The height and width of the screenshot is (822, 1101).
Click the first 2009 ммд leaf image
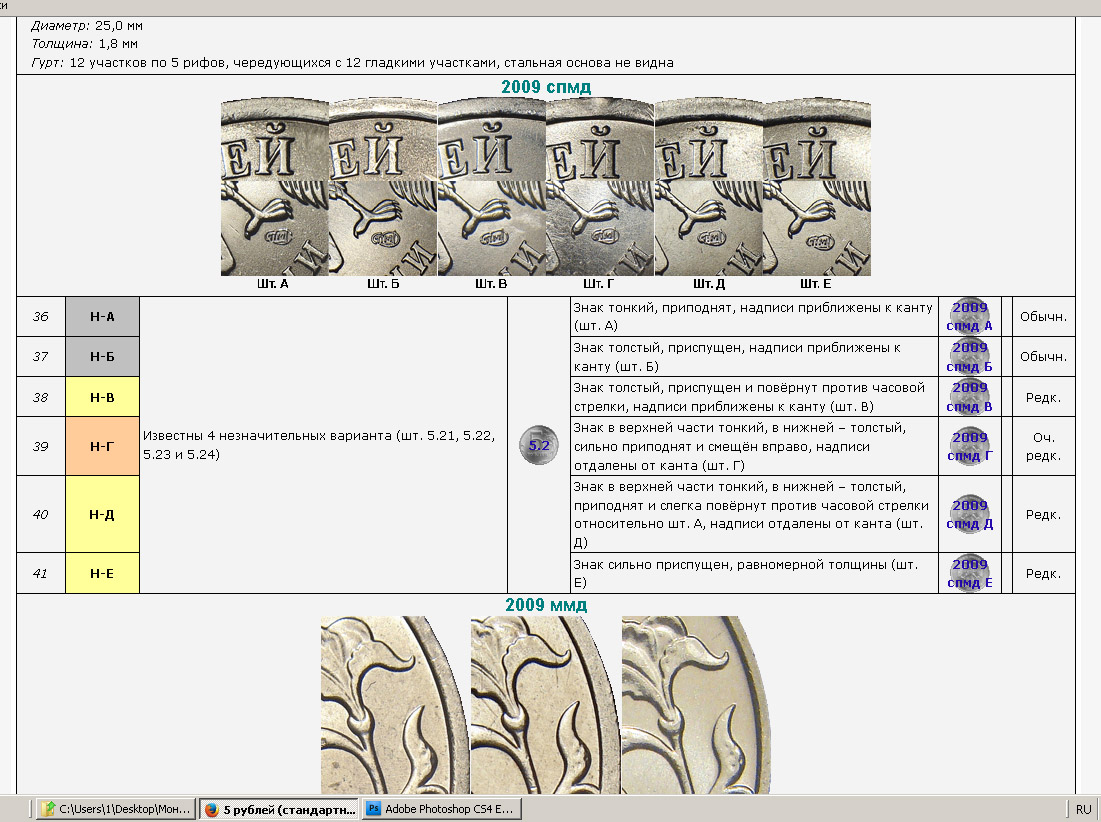(x=395, y=705)
